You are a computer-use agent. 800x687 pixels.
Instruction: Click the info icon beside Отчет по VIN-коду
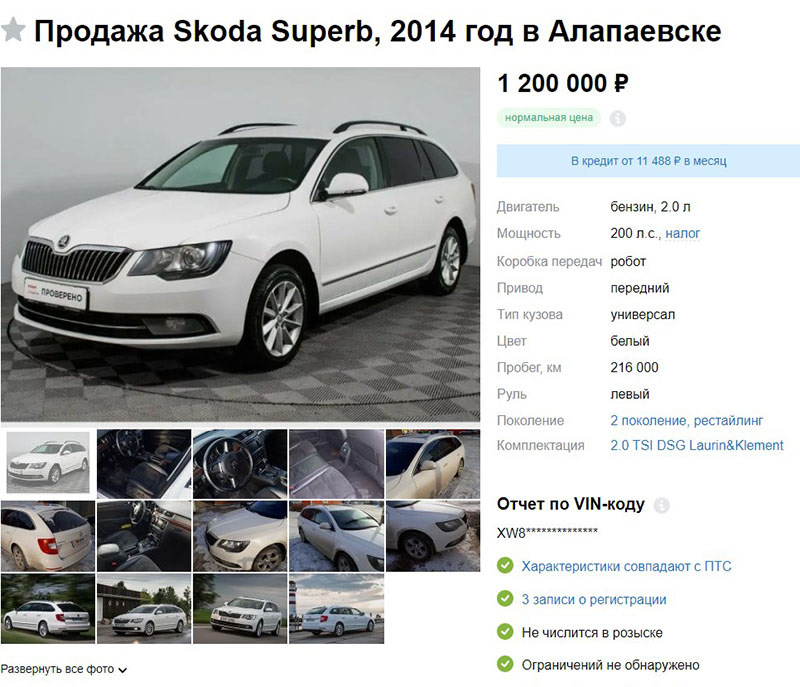point(662,505)
